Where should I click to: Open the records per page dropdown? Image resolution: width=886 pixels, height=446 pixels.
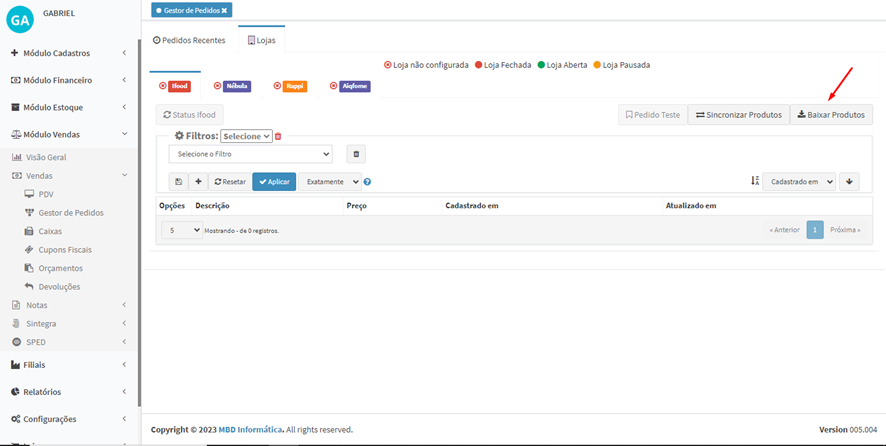[183, 230]
